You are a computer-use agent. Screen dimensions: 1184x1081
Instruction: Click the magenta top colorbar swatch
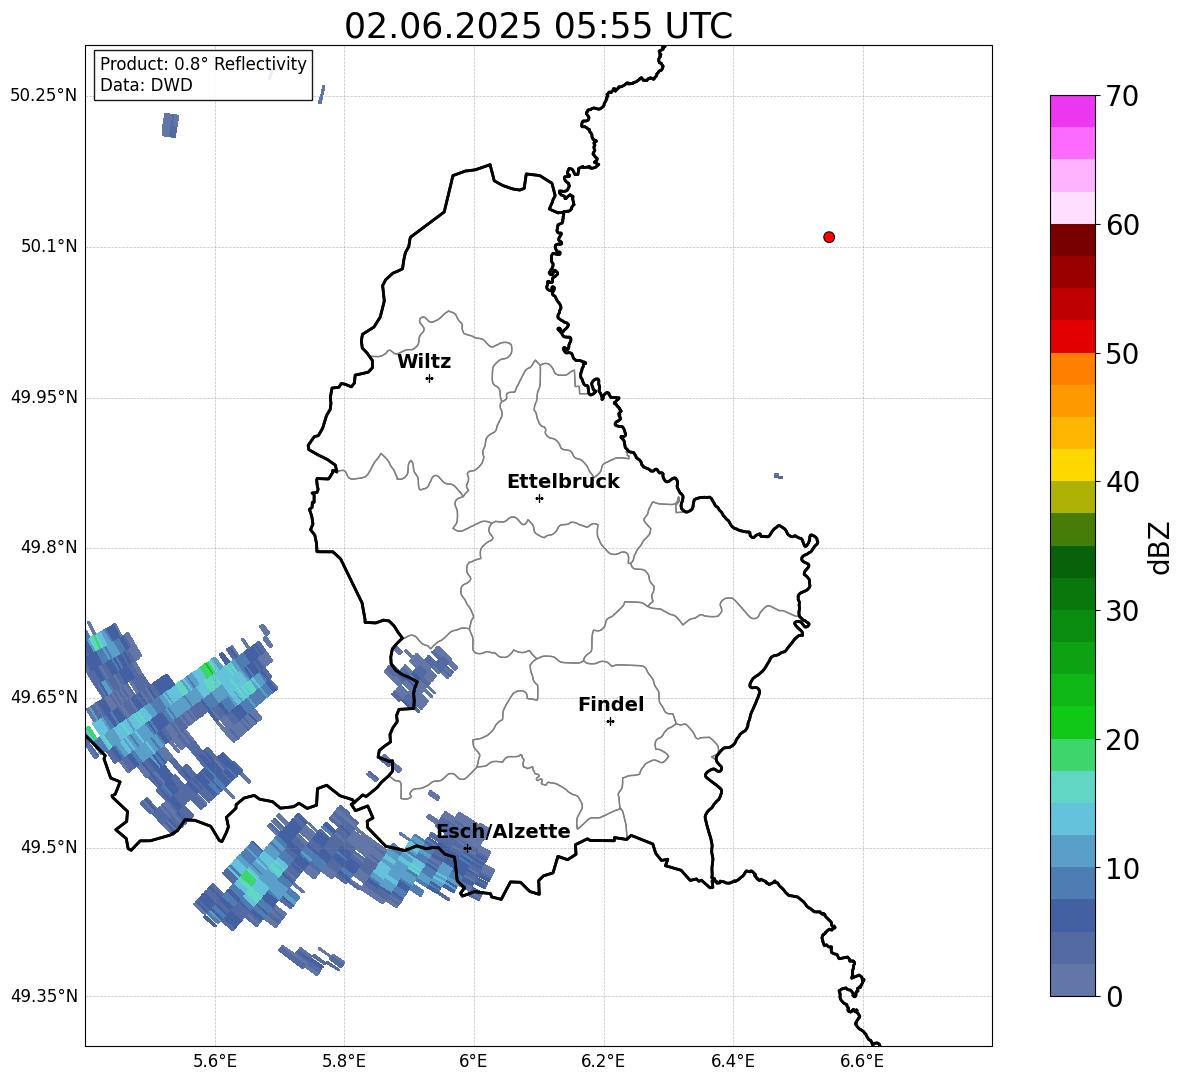coord(1073,111)
